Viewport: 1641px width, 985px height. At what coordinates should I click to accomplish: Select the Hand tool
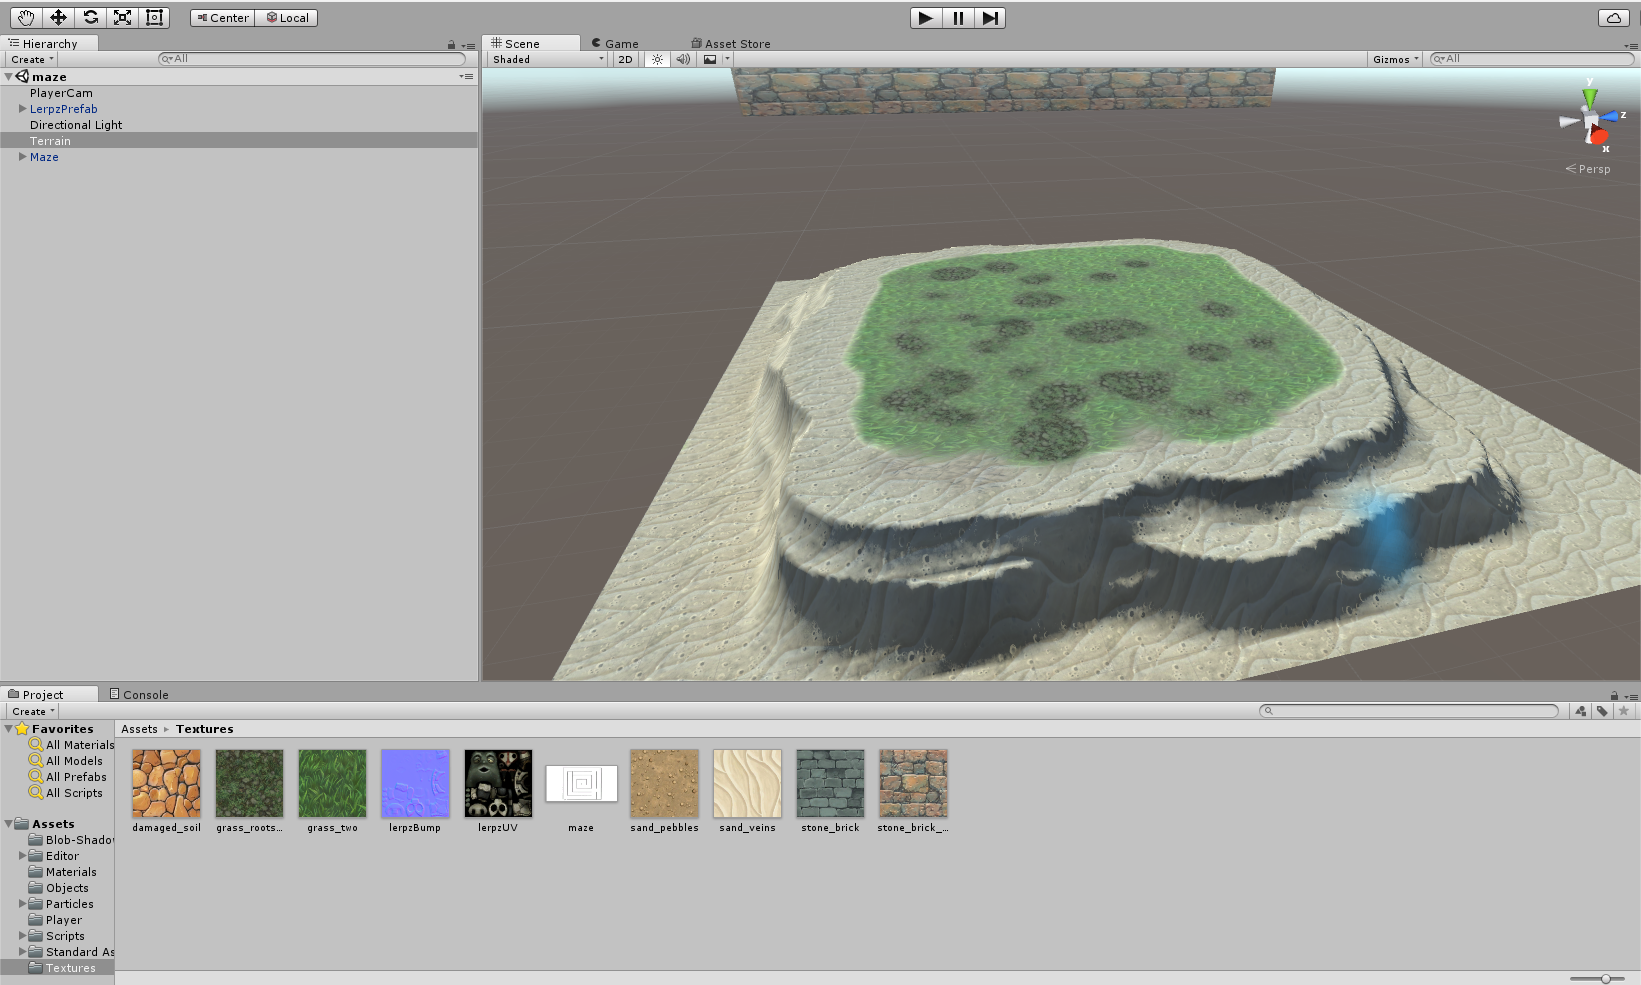[x=26, y=18]
